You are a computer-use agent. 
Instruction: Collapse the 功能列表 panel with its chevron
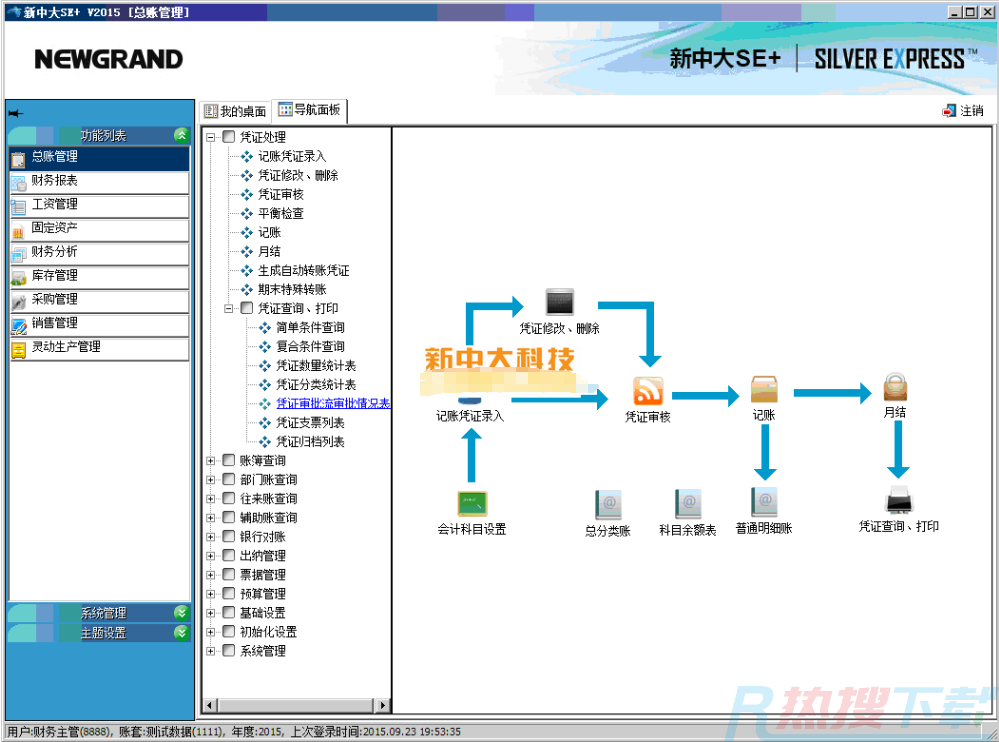[182, 135]
